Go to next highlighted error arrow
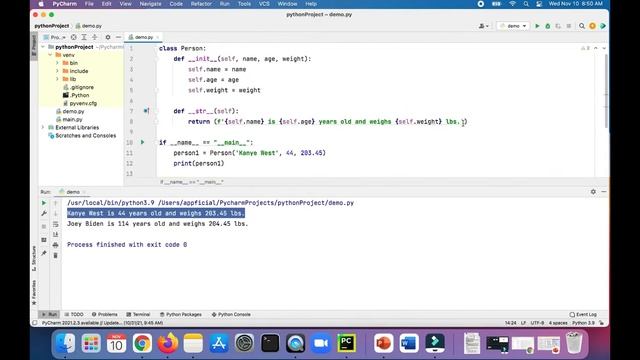This screenshot has height=360, width=640. click(604, 48)
